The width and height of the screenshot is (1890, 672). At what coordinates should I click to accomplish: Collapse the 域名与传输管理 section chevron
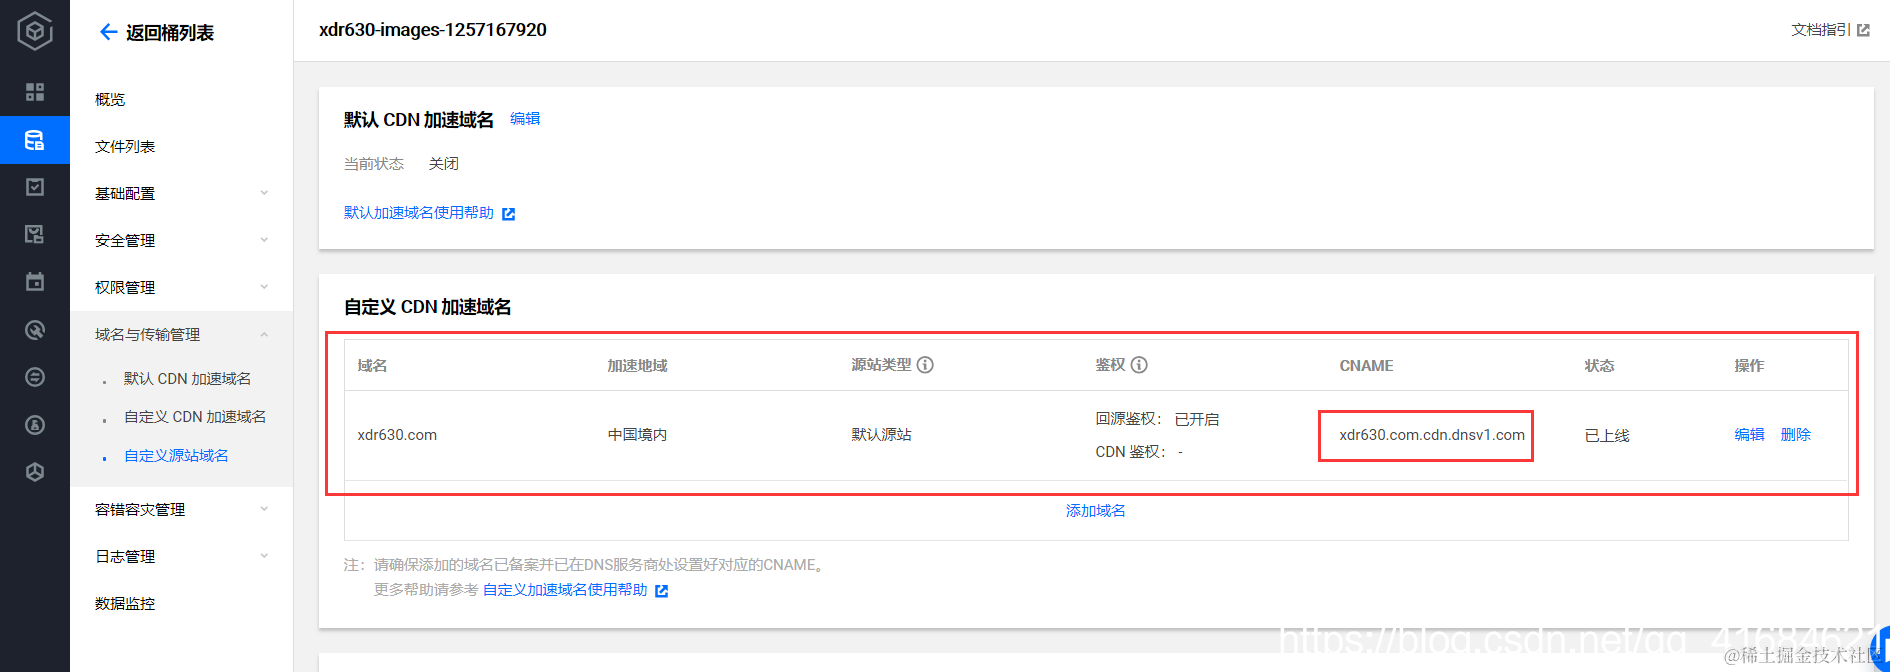264,334
